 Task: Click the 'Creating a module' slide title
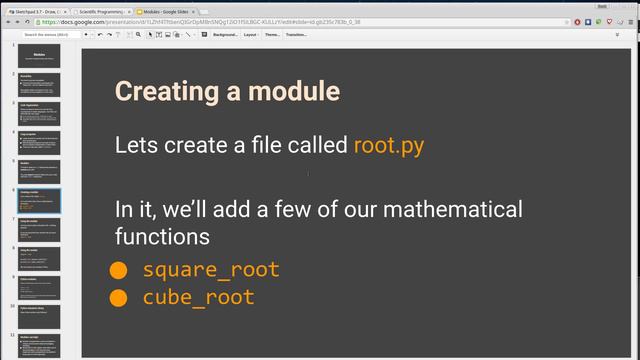(x=227, y=91)
